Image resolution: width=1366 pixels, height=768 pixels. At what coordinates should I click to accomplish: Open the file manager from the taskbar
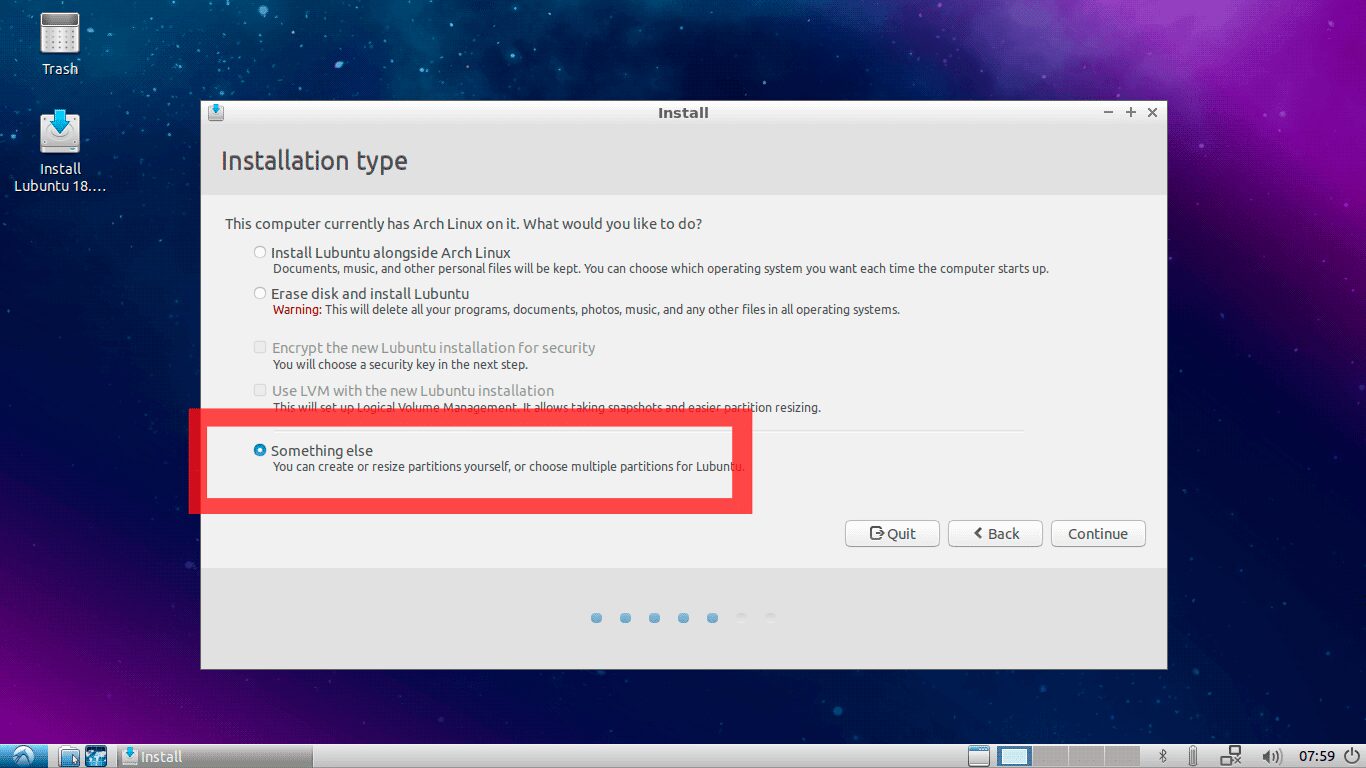click(x=67, y=756)
